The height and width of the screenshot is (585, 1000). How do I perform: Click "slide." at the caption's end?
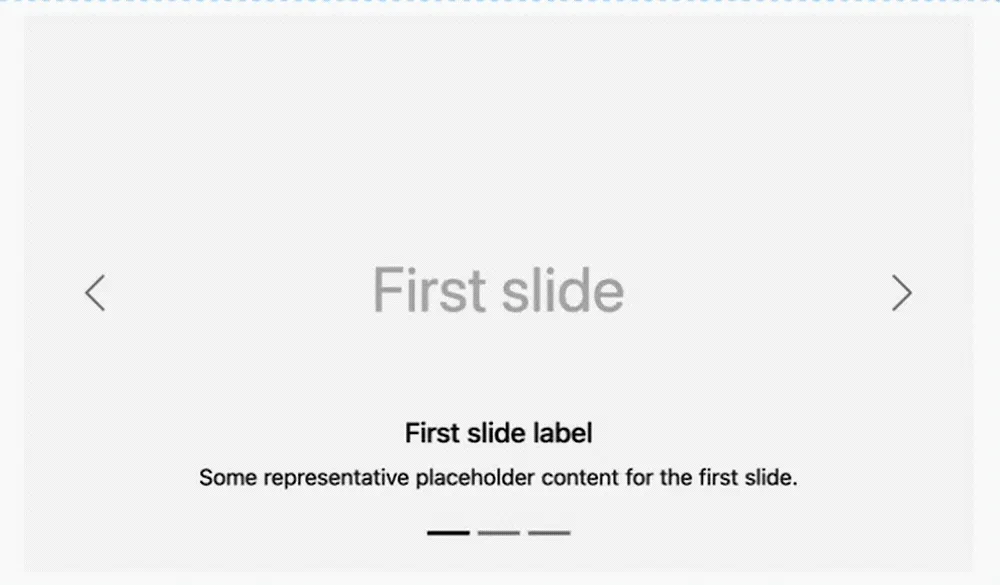coord(771,478)
